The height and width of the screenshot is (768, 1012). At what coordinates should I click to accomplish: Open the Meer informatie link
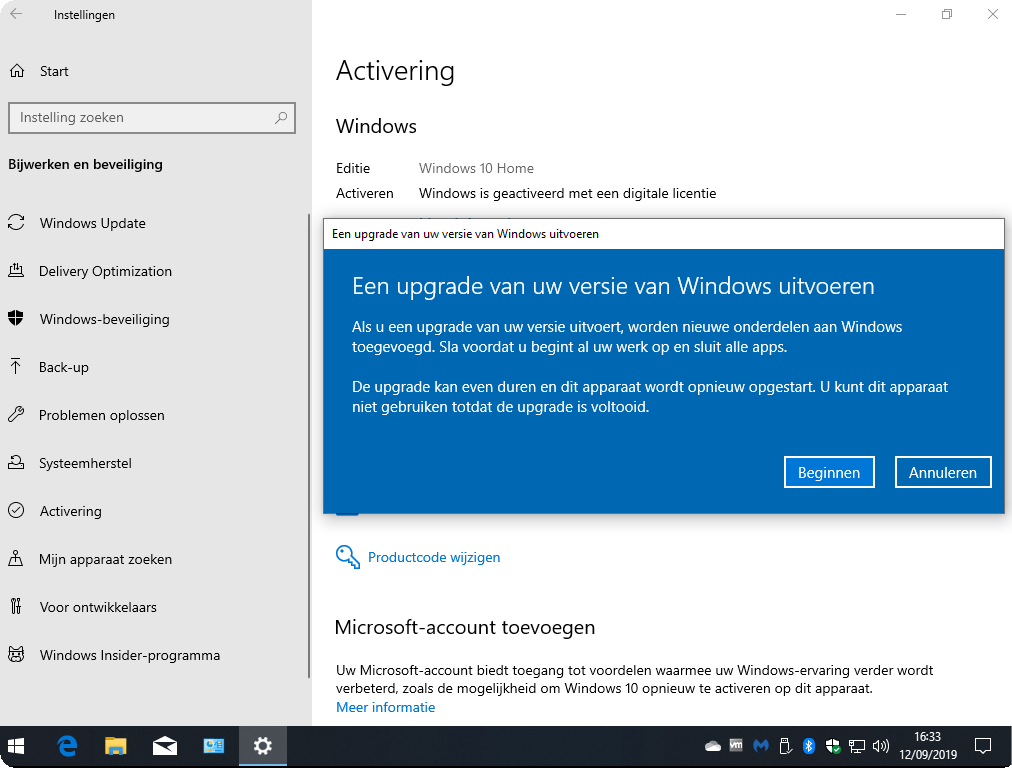click(x=385, y=707)
